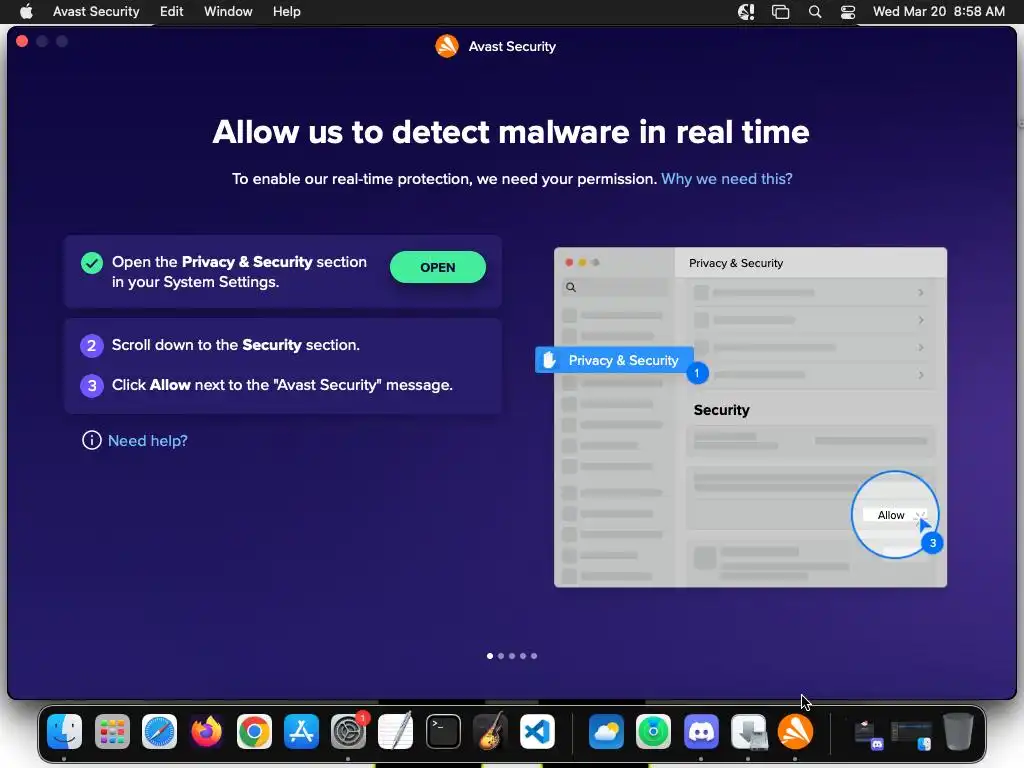Viewport: 1024px width, 768px height.
Task: Click the Stage Manager icon in menu bar
Action: click(780, 11)
